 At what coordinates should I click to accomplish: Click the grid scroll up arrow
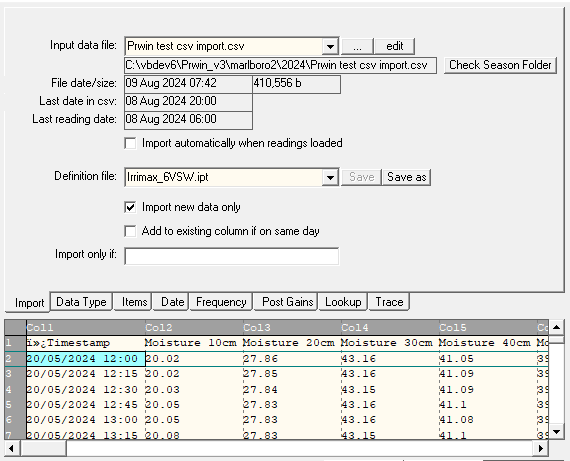click(x=556, y=328)
